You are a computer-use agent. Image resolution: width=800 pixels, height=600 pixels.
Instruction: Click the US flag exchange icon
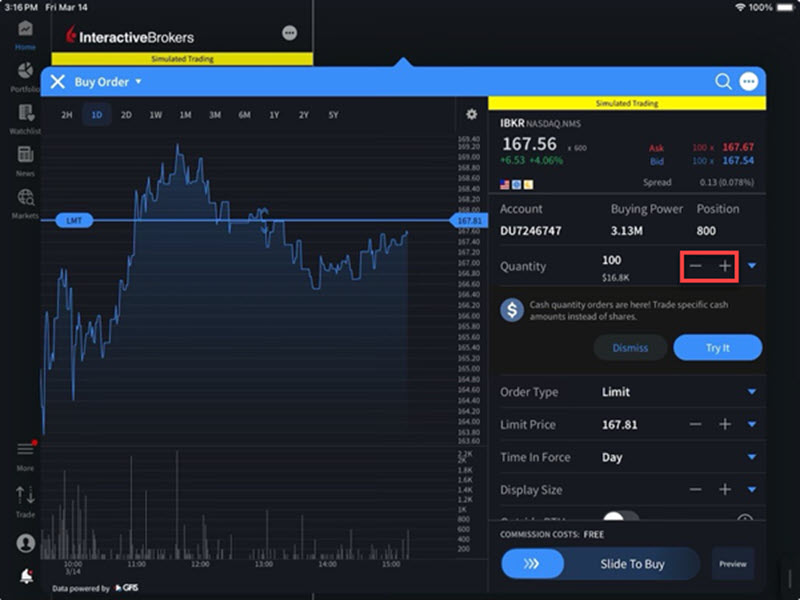pyautogui.click(x=505, y=185)
